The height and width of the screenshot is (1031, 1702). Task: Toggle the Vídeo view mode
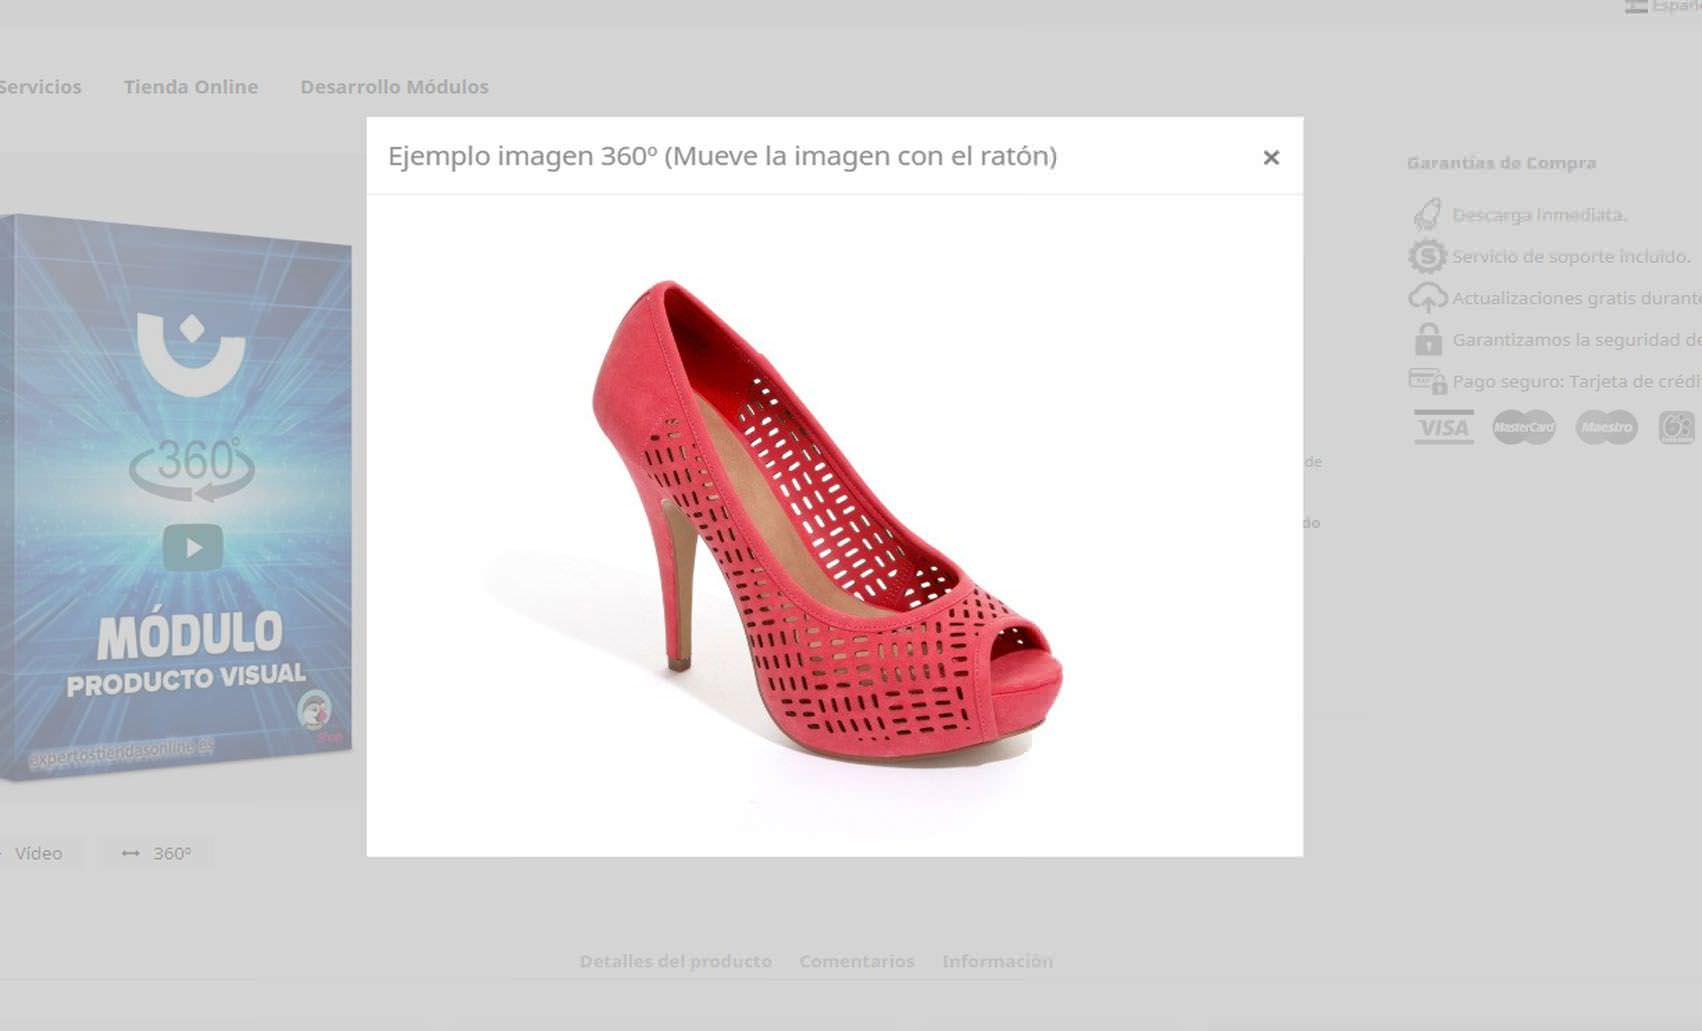tap(38, 853)
